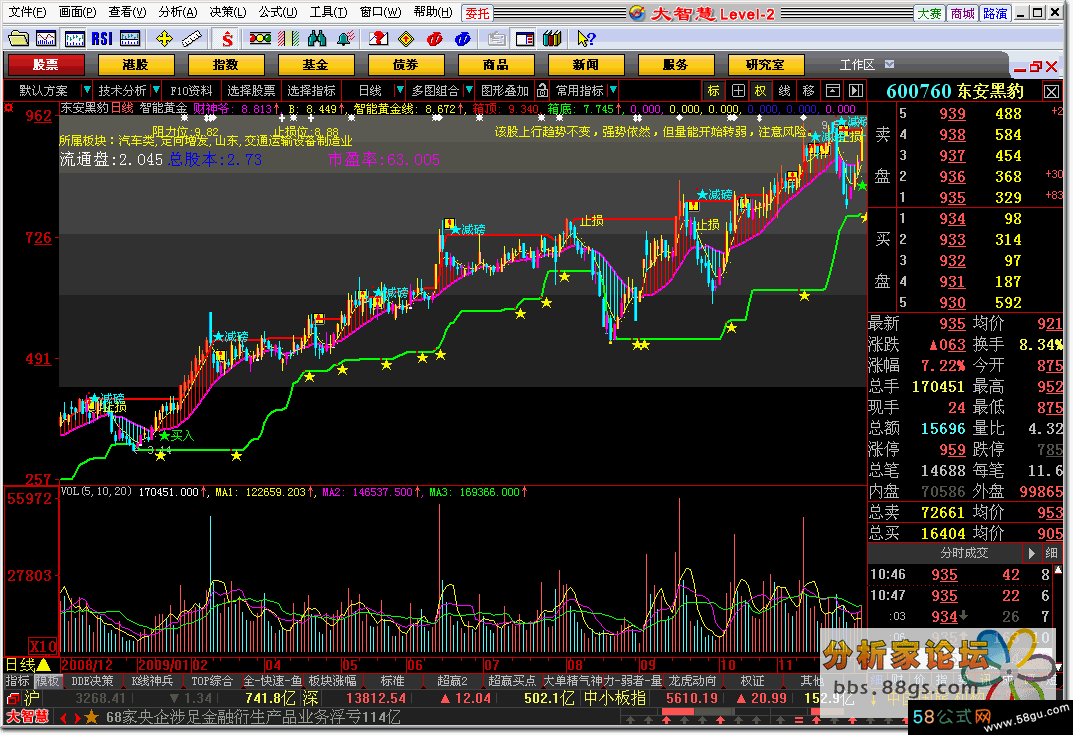Click 选择股票 button
Image resolution: width=1073 pixels, height=735 pixels.
251,90
